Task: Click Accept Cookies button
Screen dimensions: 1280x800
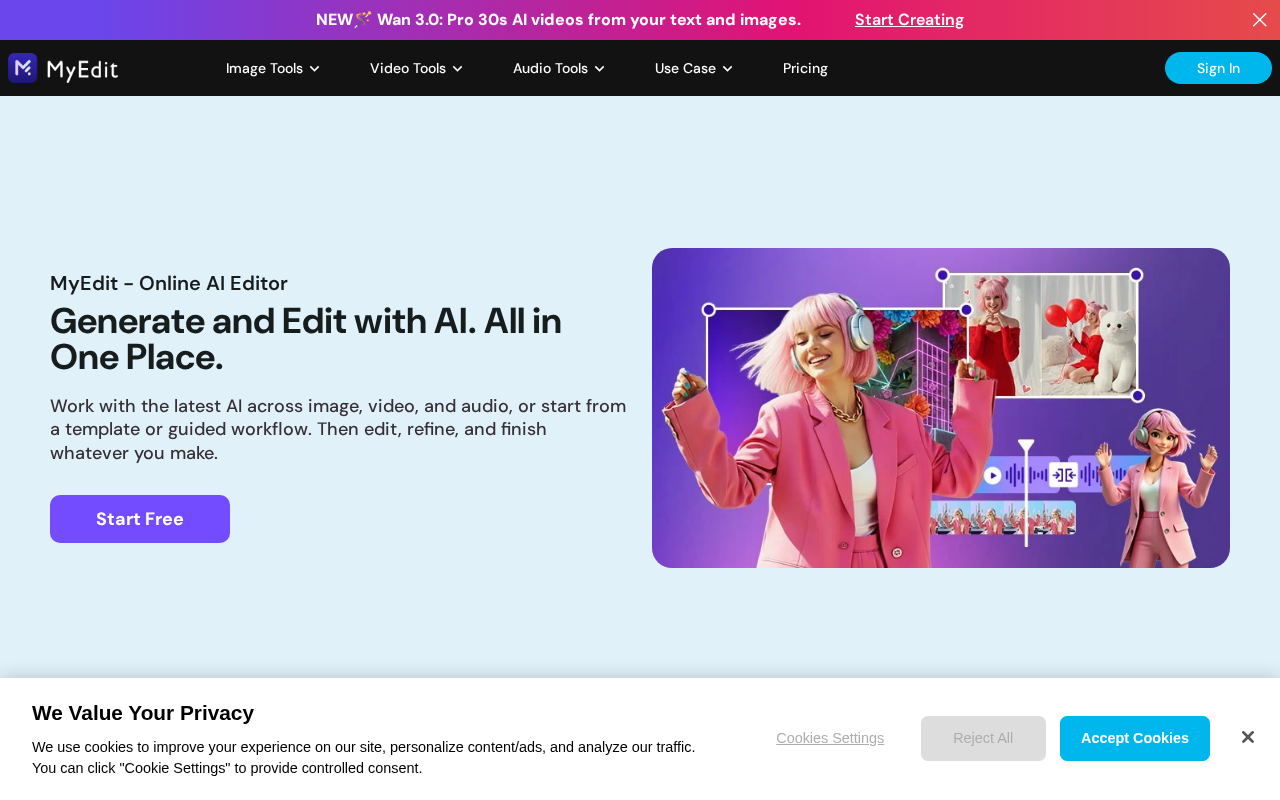Action: click(x=1135, y=738)
